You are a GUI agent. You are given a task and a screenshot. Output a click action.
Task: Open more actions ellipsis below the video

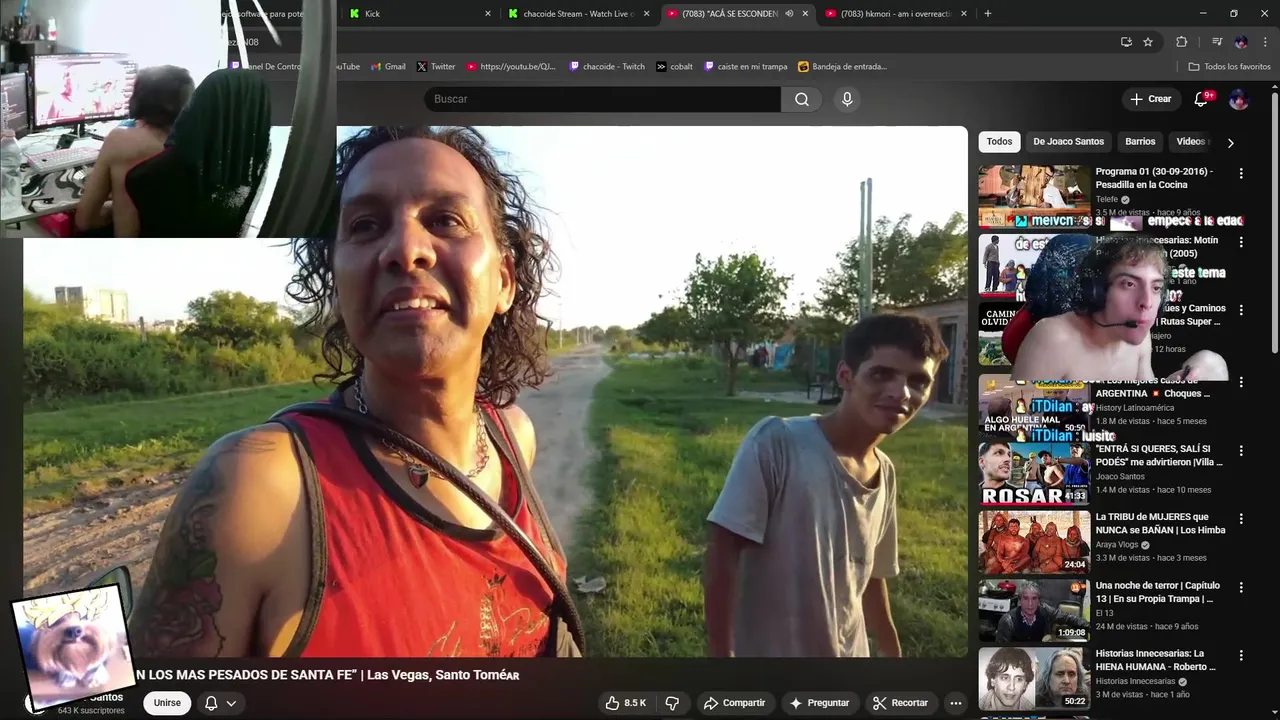[x=955, y=703]
